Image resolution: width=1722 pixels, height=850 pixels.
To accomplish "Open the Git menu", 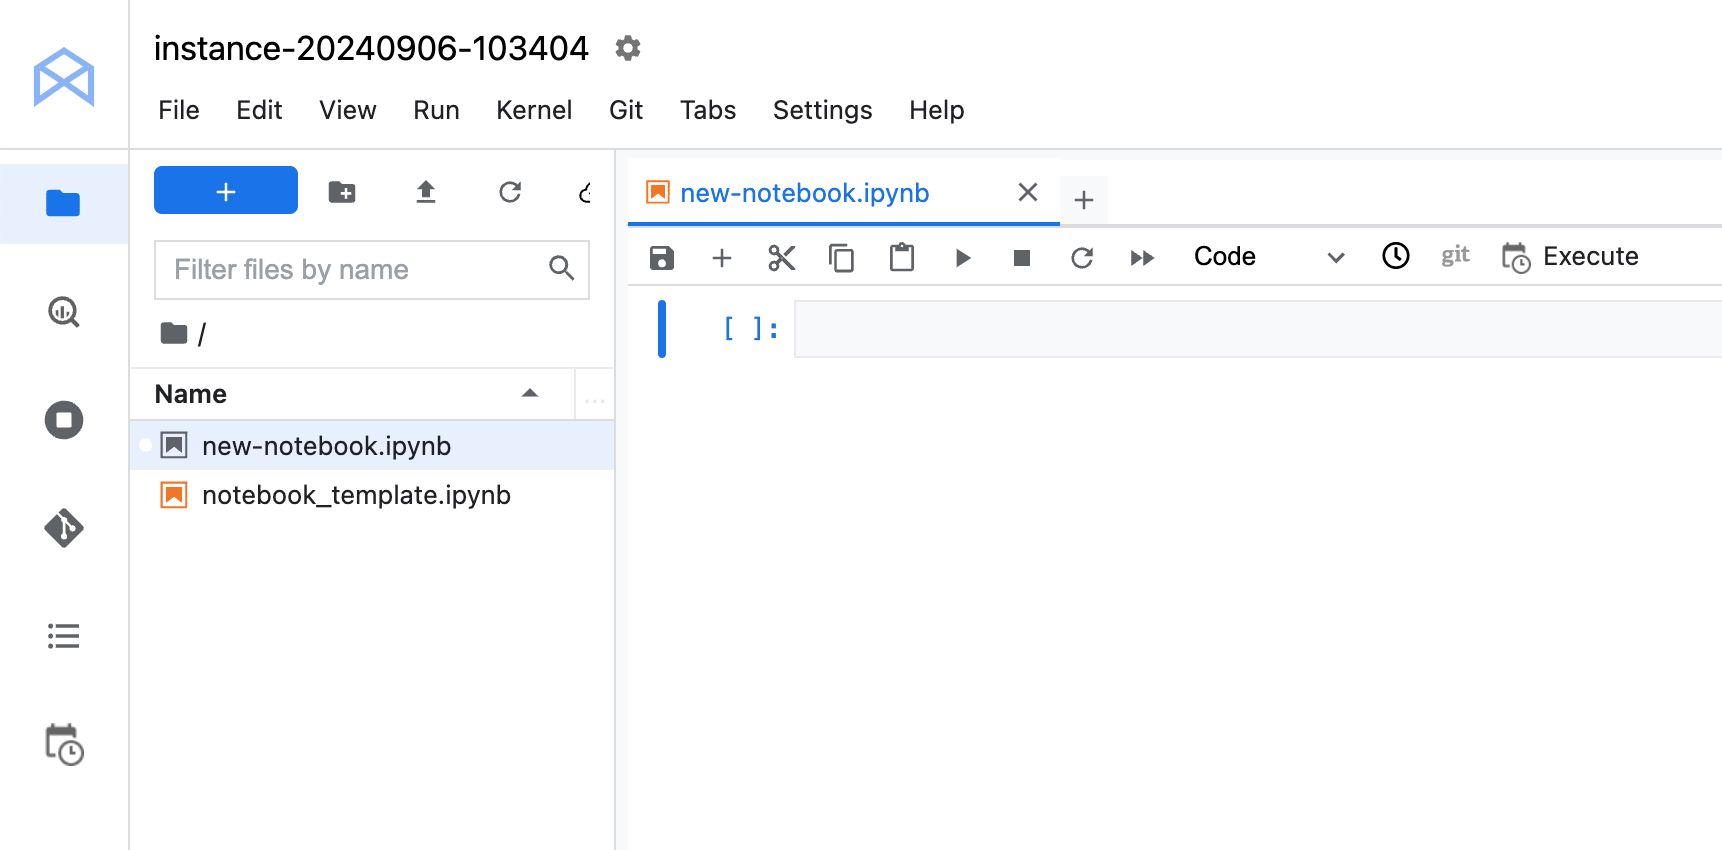I will 626,110.
